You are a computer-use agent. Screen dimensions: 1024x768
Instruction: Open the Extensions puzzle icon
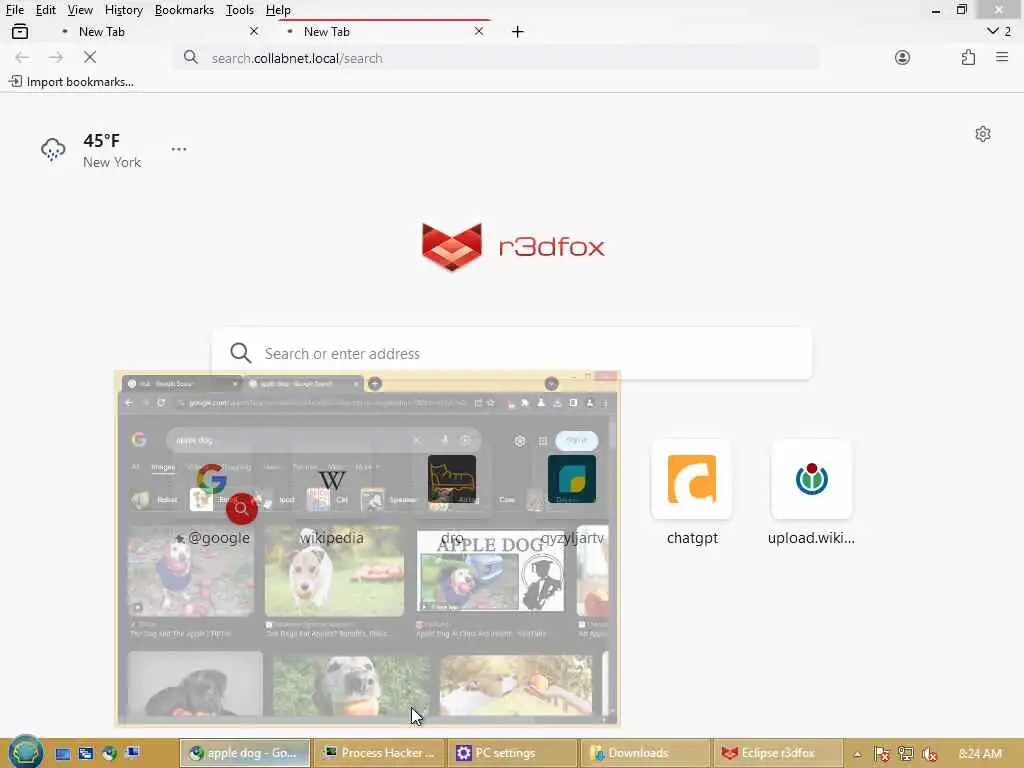968,57
